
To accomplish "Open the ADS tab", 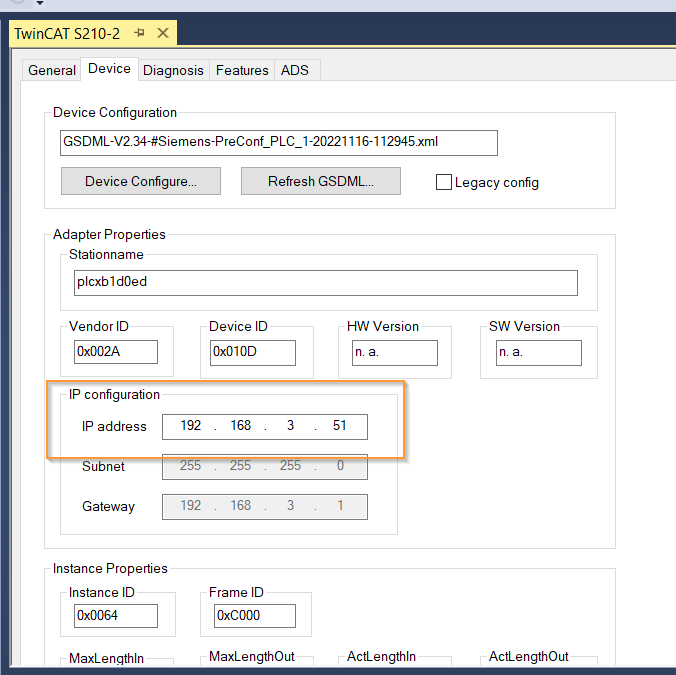I will (x=295, y=70).
